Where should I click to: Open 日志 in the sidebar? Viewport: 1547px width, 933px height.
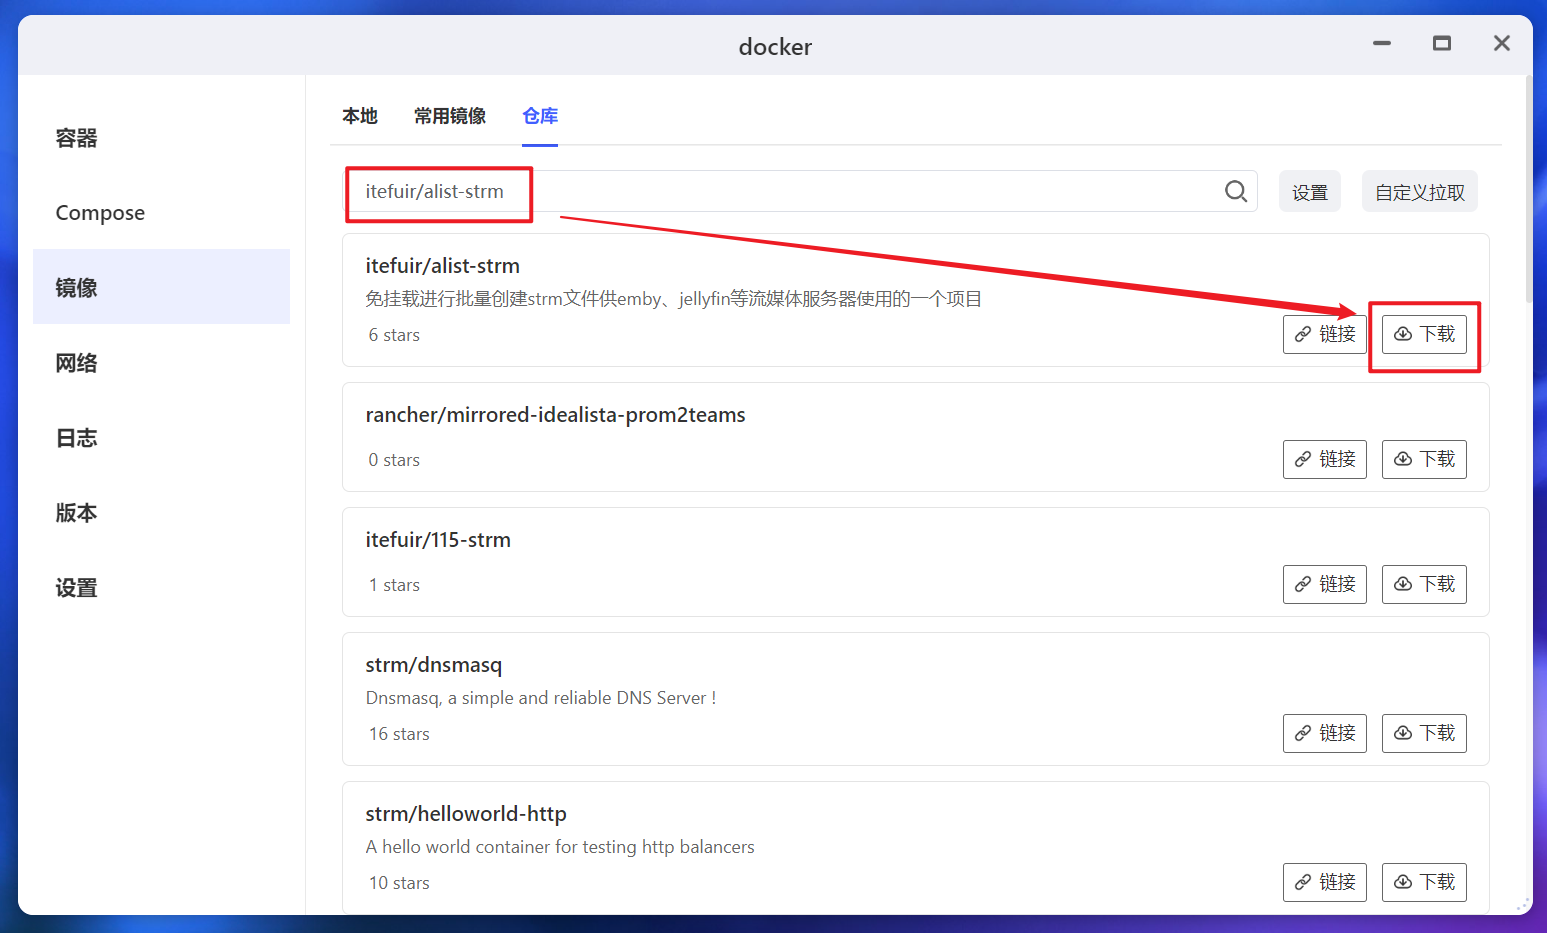click(x=161, y=438)
